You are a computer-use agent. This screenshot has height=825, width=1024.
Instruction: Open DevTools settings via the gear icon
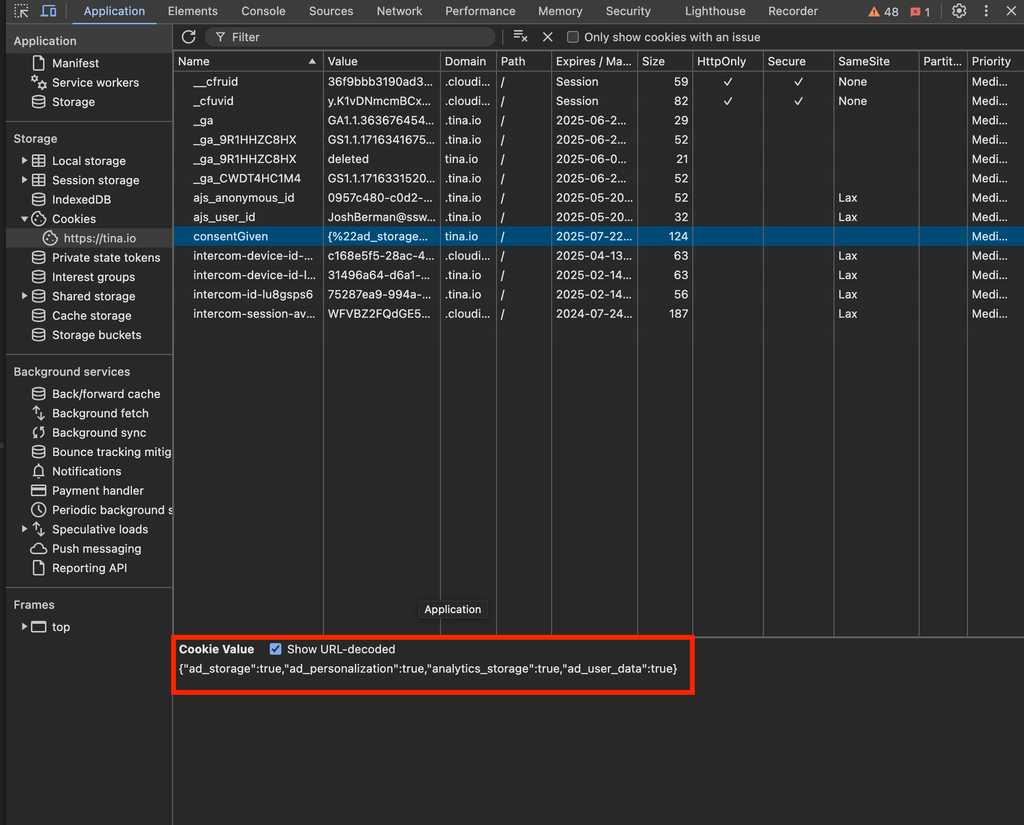click(x=957, y=11)
